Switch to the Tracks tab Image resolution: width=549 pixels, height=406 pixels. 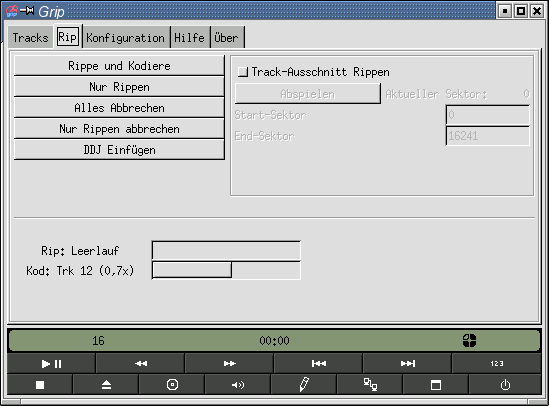tap(30, 37)
